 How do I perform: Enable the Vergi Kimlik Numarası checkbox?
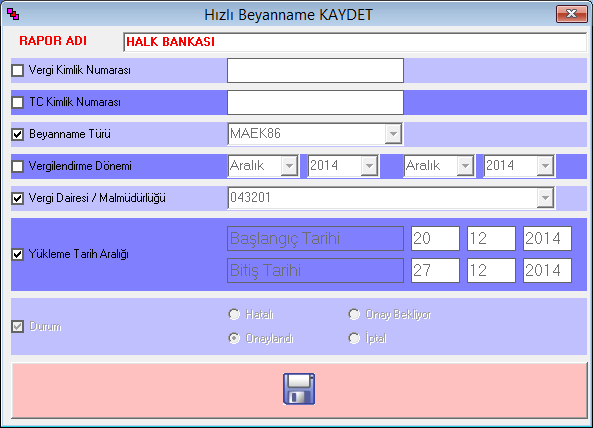coord(18,70)
